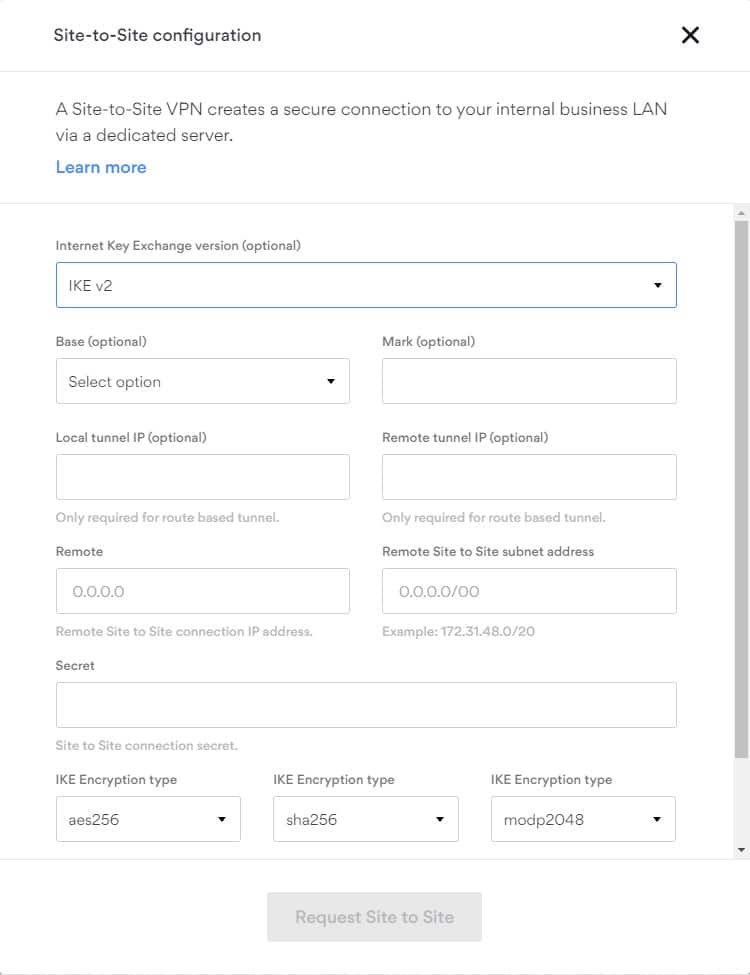Click the scrollbar up arrow
This screenshot has width=750, height=975.
(741, 213)
